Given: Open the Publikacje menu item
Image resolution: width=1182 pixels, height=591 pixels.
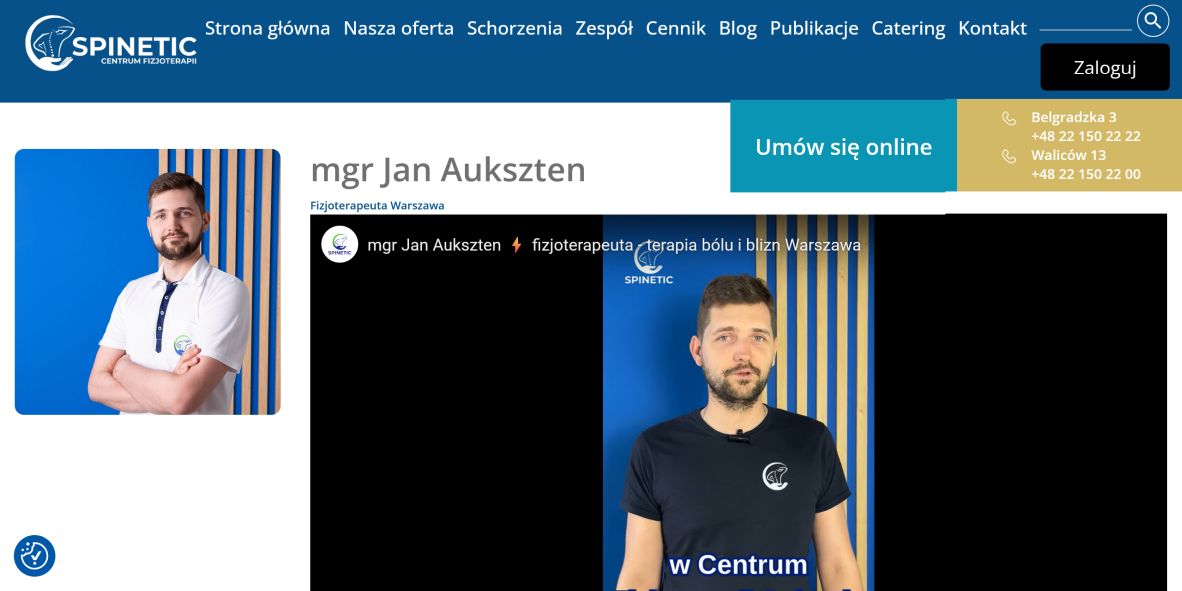Looking at the screenshot, I should click(814, 29).
